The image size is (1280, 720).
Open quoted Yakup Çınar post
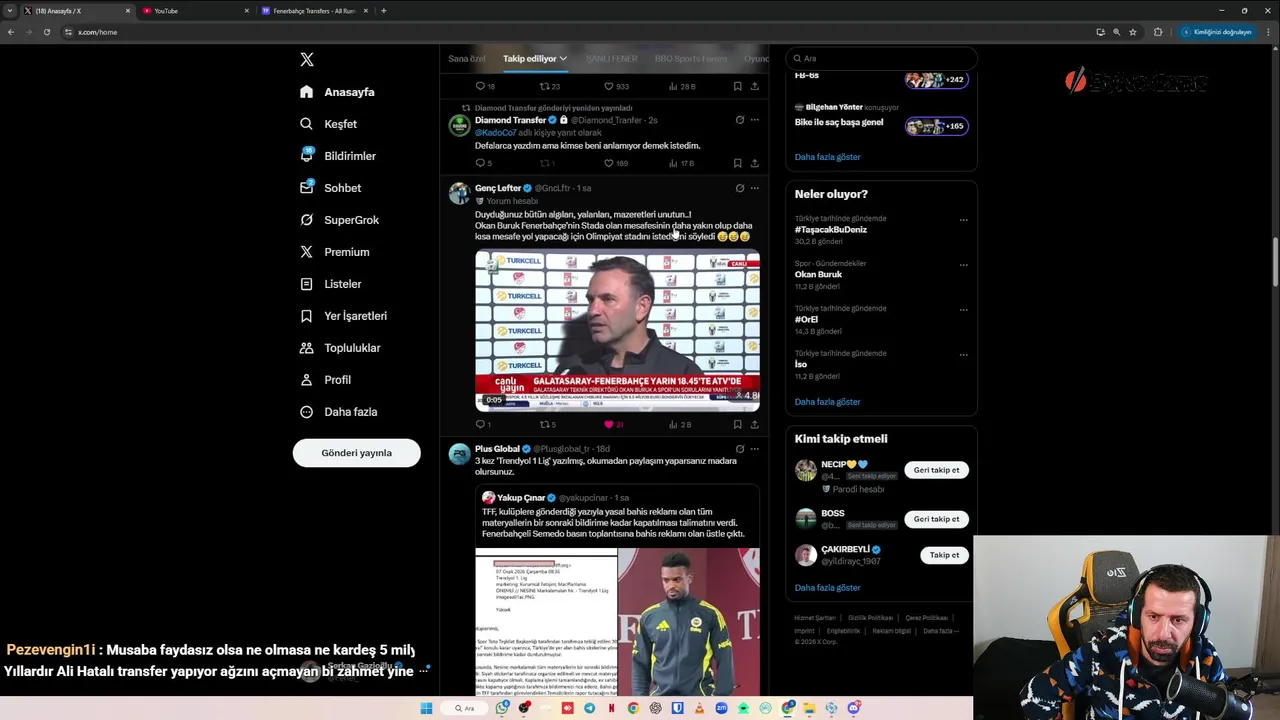[617, 590]
